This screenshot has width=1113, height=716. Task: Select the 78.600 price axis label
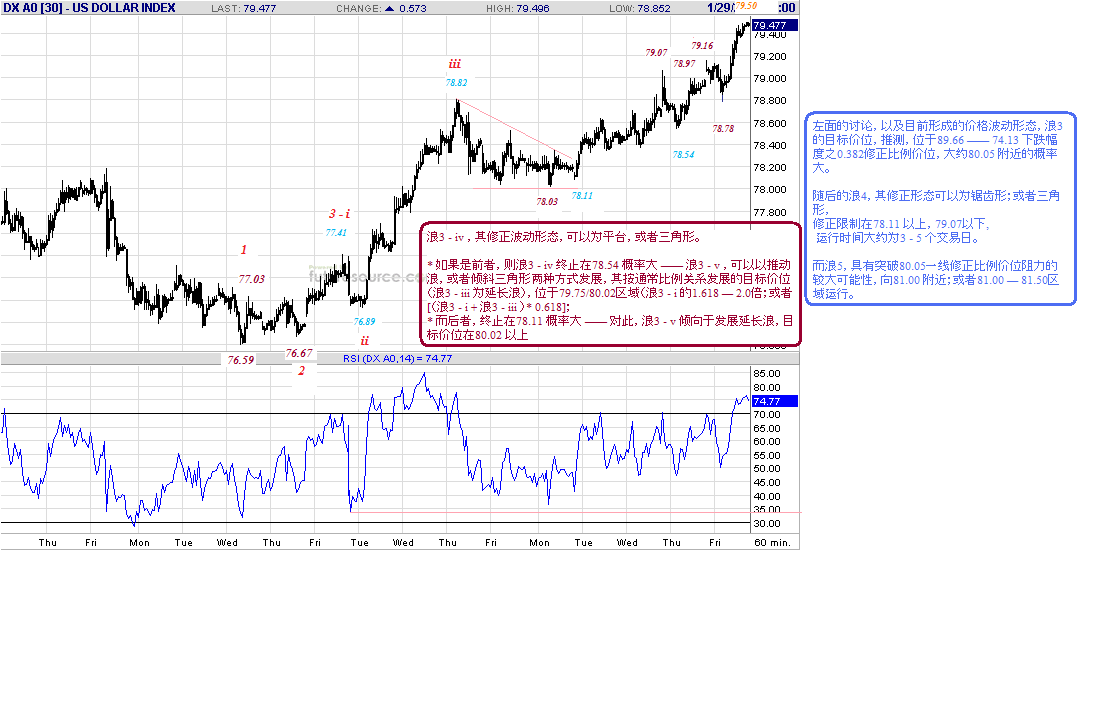[769, 123]
